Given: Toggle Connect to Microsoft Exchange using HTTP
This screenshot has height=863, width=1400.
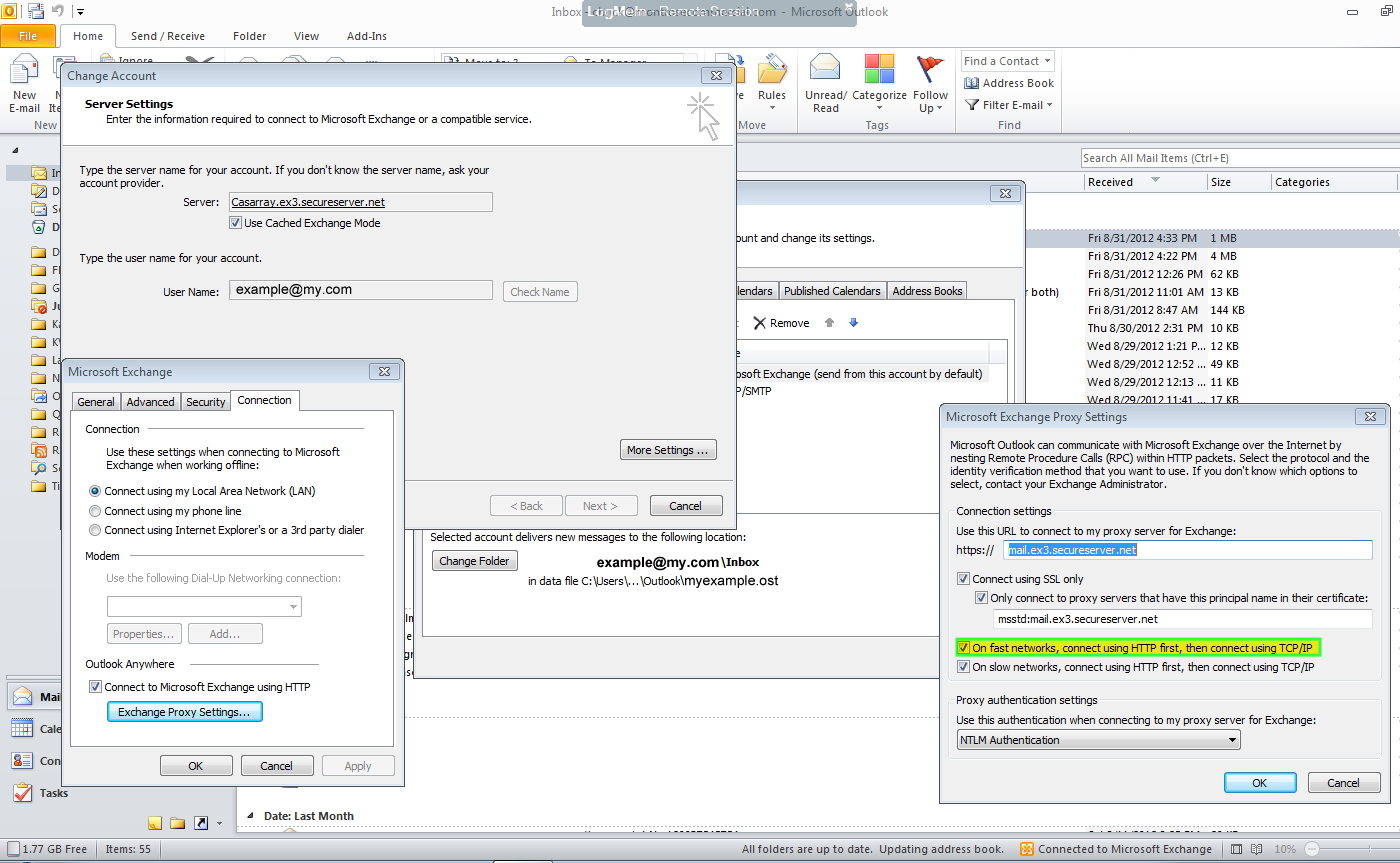Looking at the screenshot, I should click(x=96, y=687).
